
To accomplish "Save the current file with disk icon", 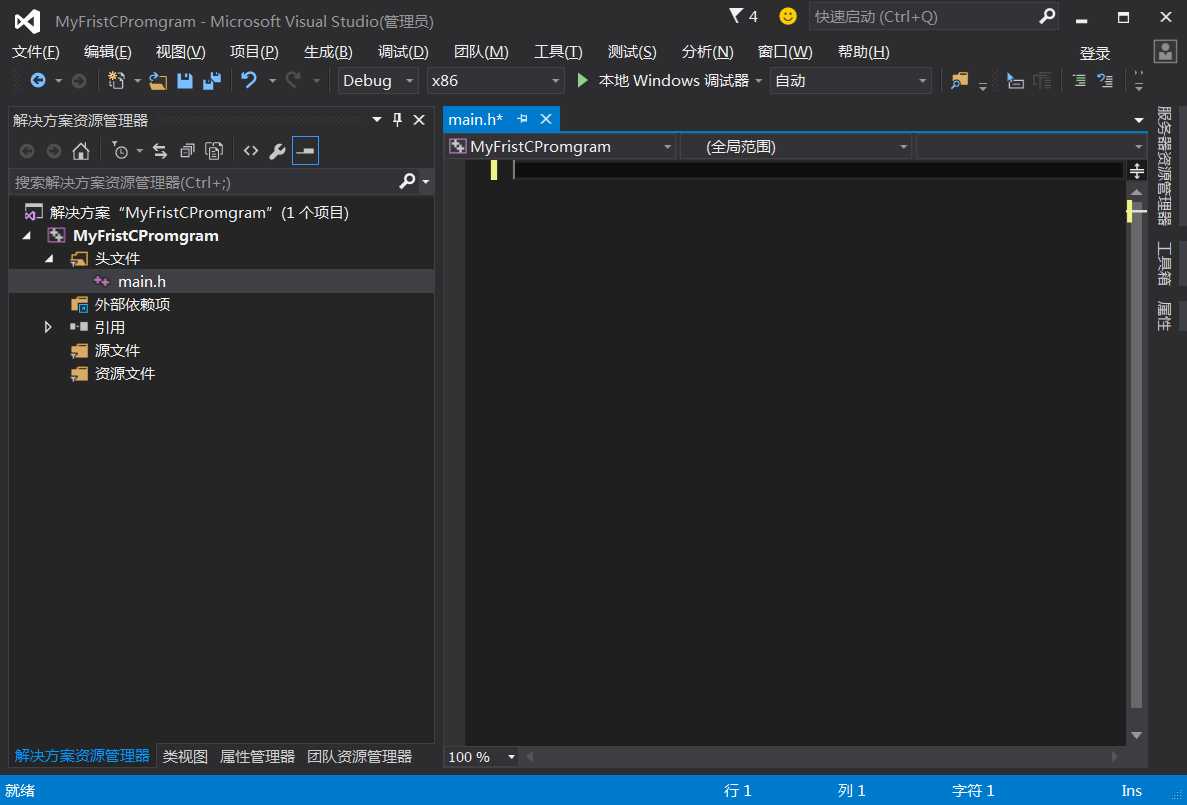I will [185, 80].
